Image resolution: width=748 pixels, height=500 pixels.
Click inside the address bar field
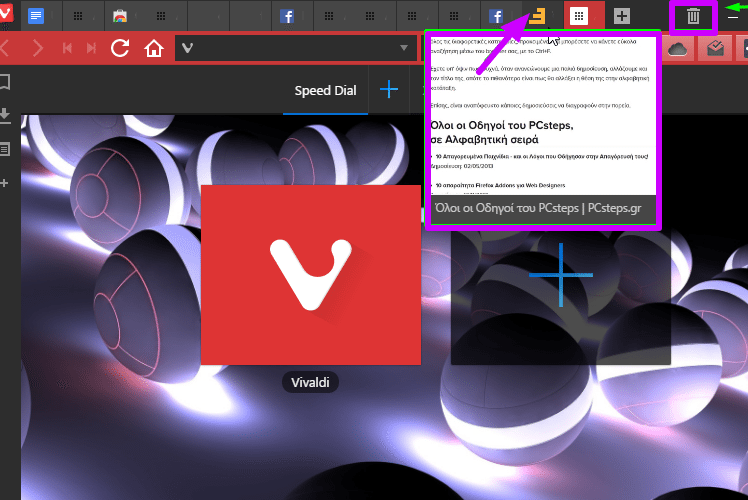click(x=296, y=48)
